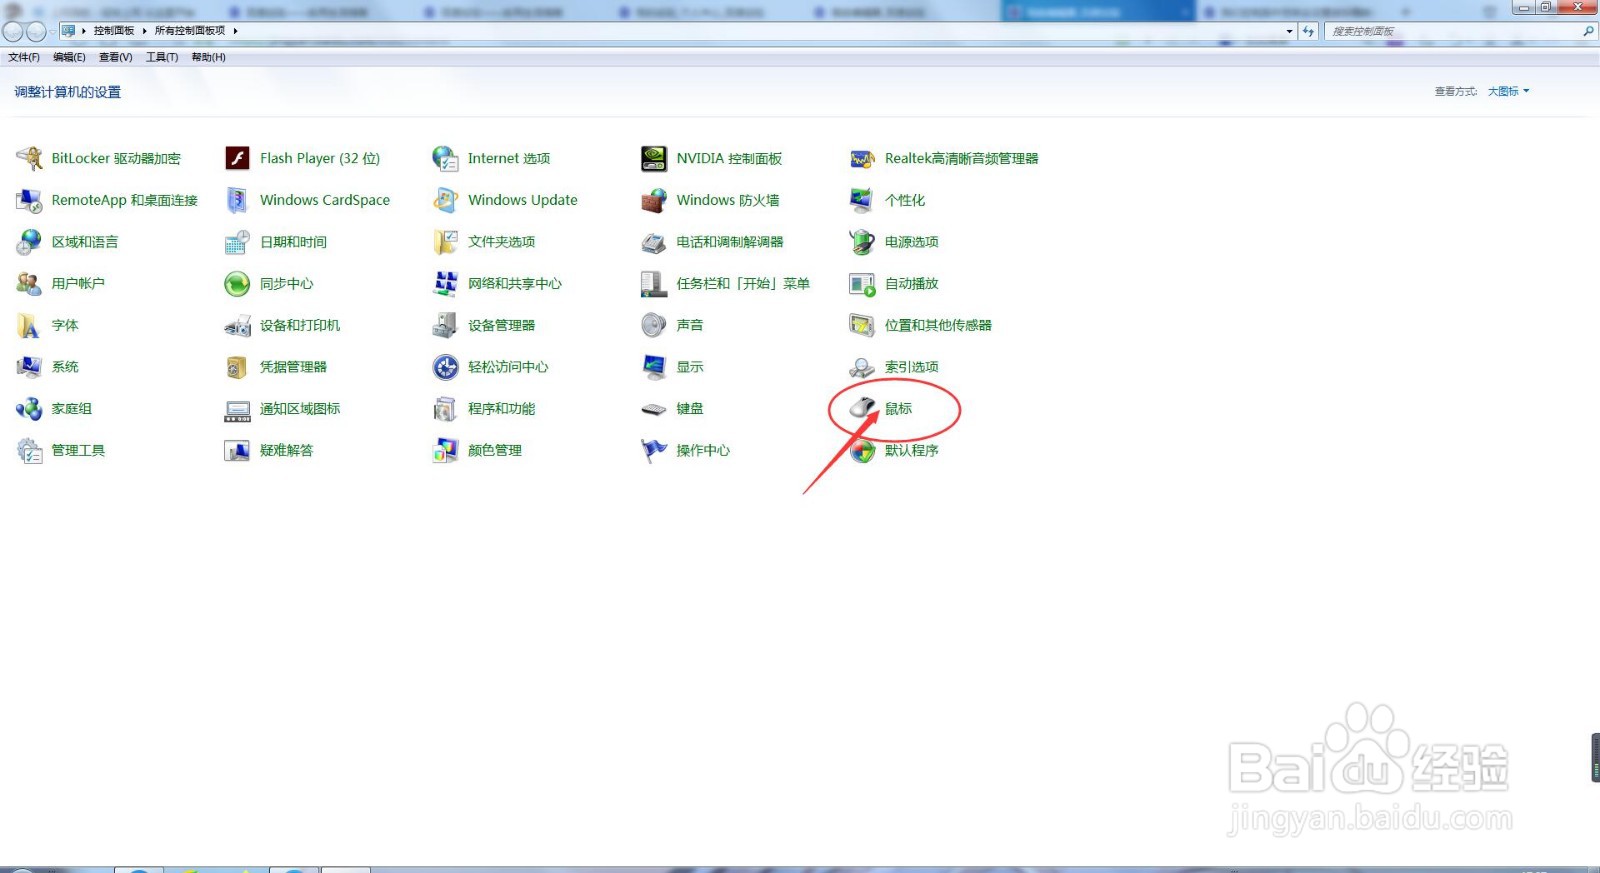Open the 显示 monitor icon
Screen dimensions: 1600x873
[x=654, y=367]
